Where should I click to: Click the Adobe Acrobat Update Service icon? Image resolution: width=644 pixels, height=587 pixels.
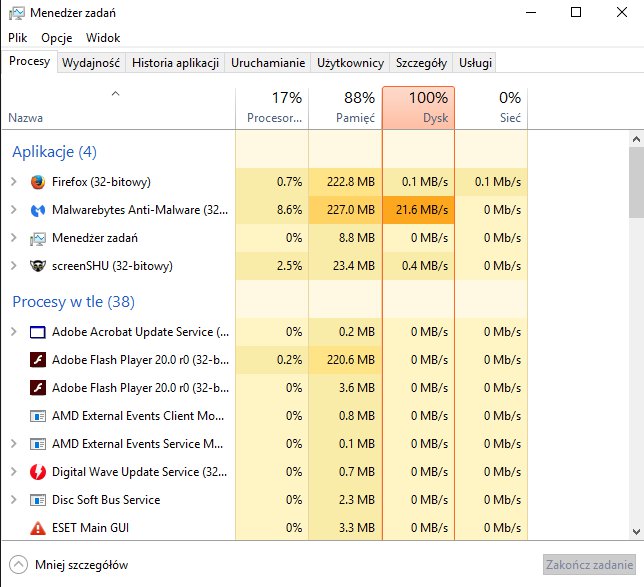click(x=38, y=332)
